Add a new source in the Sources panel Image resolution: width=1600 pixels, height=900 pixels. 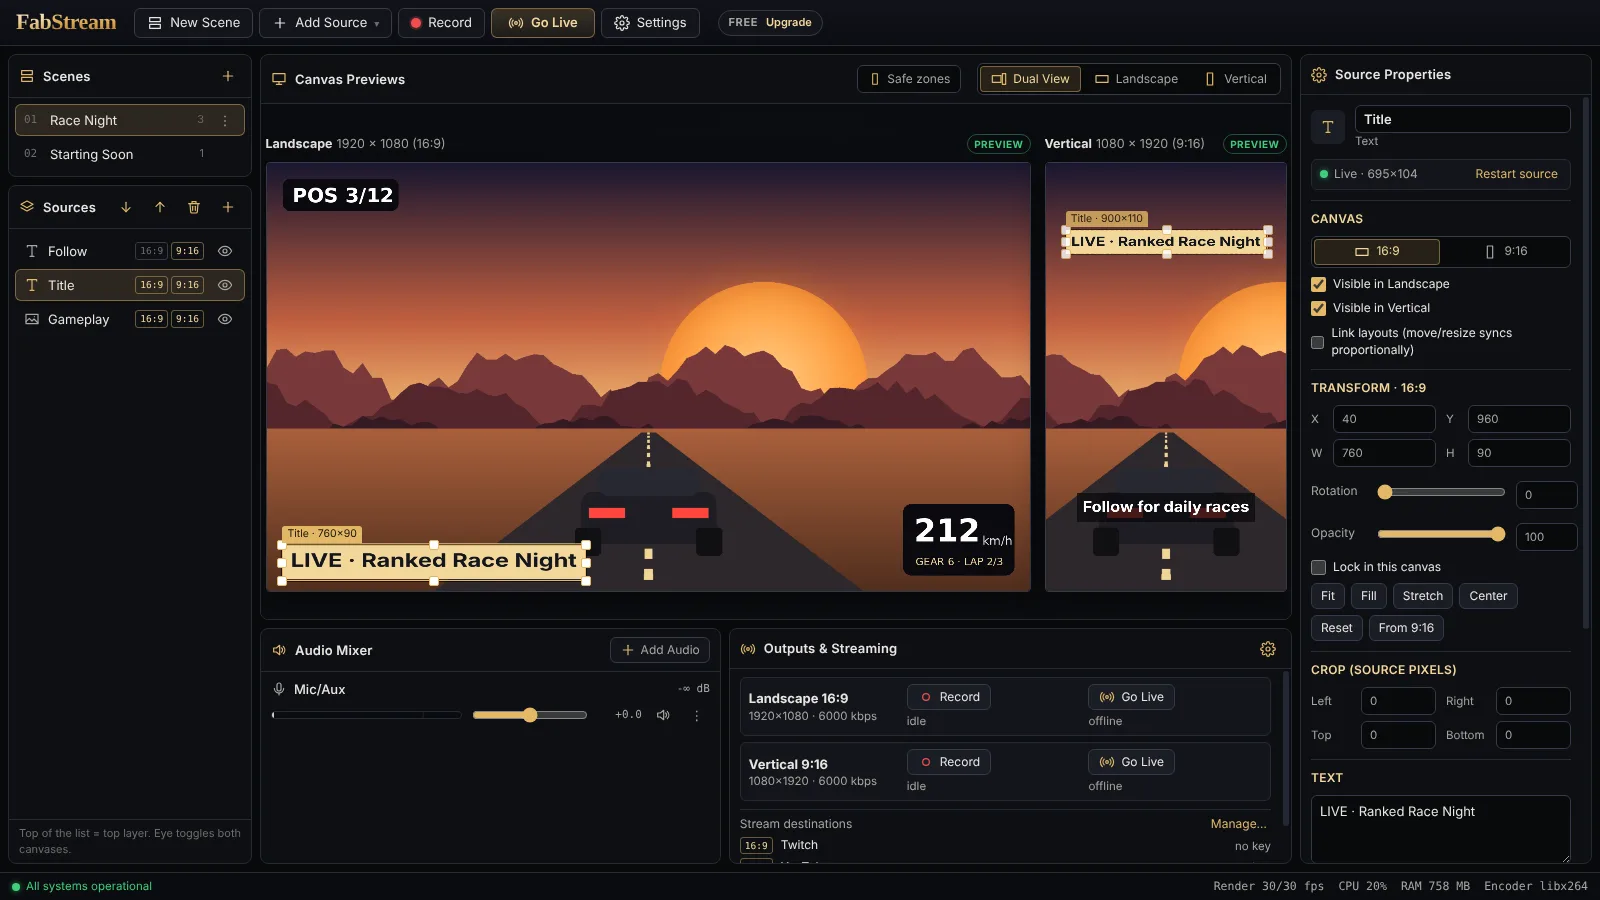pos(228,207)
